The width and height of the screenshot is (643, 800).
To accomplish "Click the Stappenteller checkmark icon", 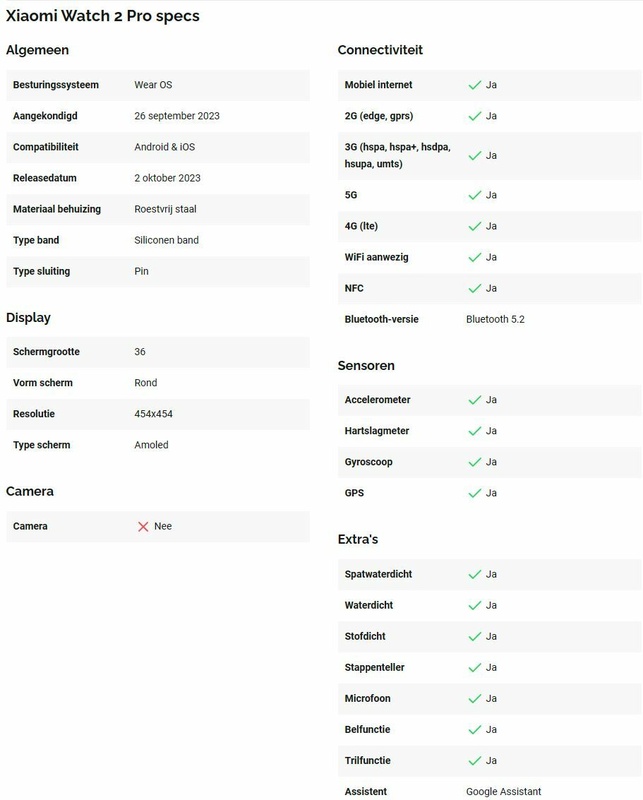I will [x=475, y=667].
